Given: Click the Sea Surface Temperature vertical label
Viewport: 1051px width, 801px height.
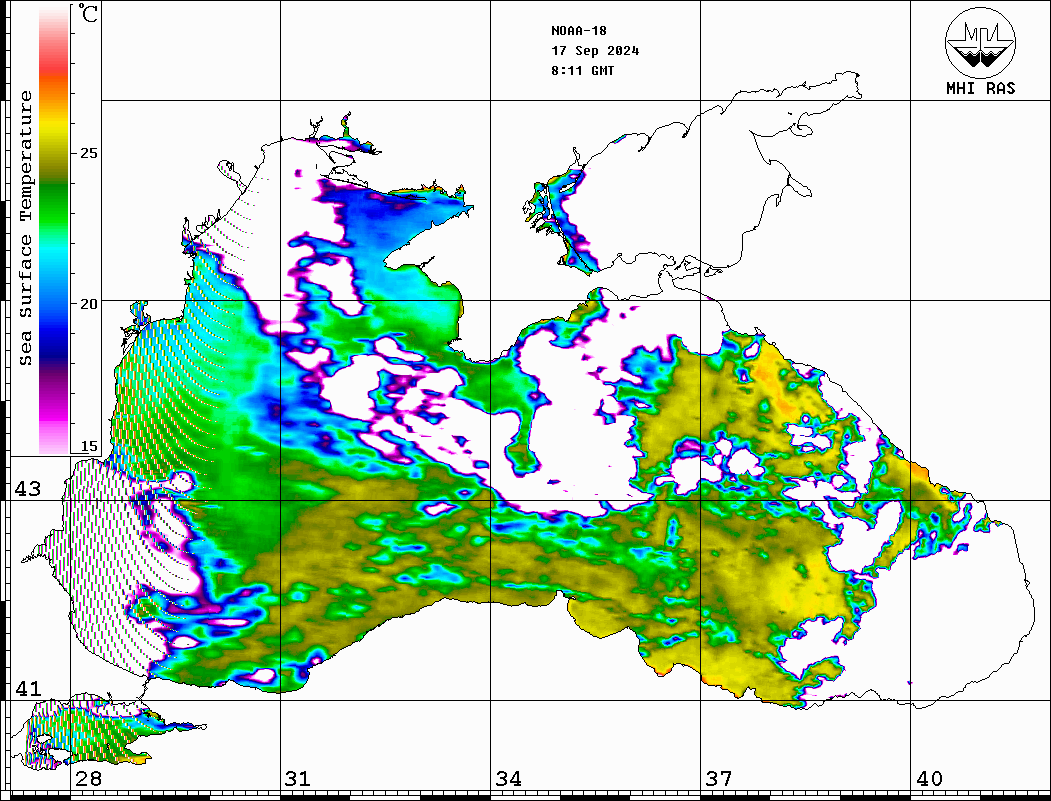Looking at the screenshot, I should (25, 229).
